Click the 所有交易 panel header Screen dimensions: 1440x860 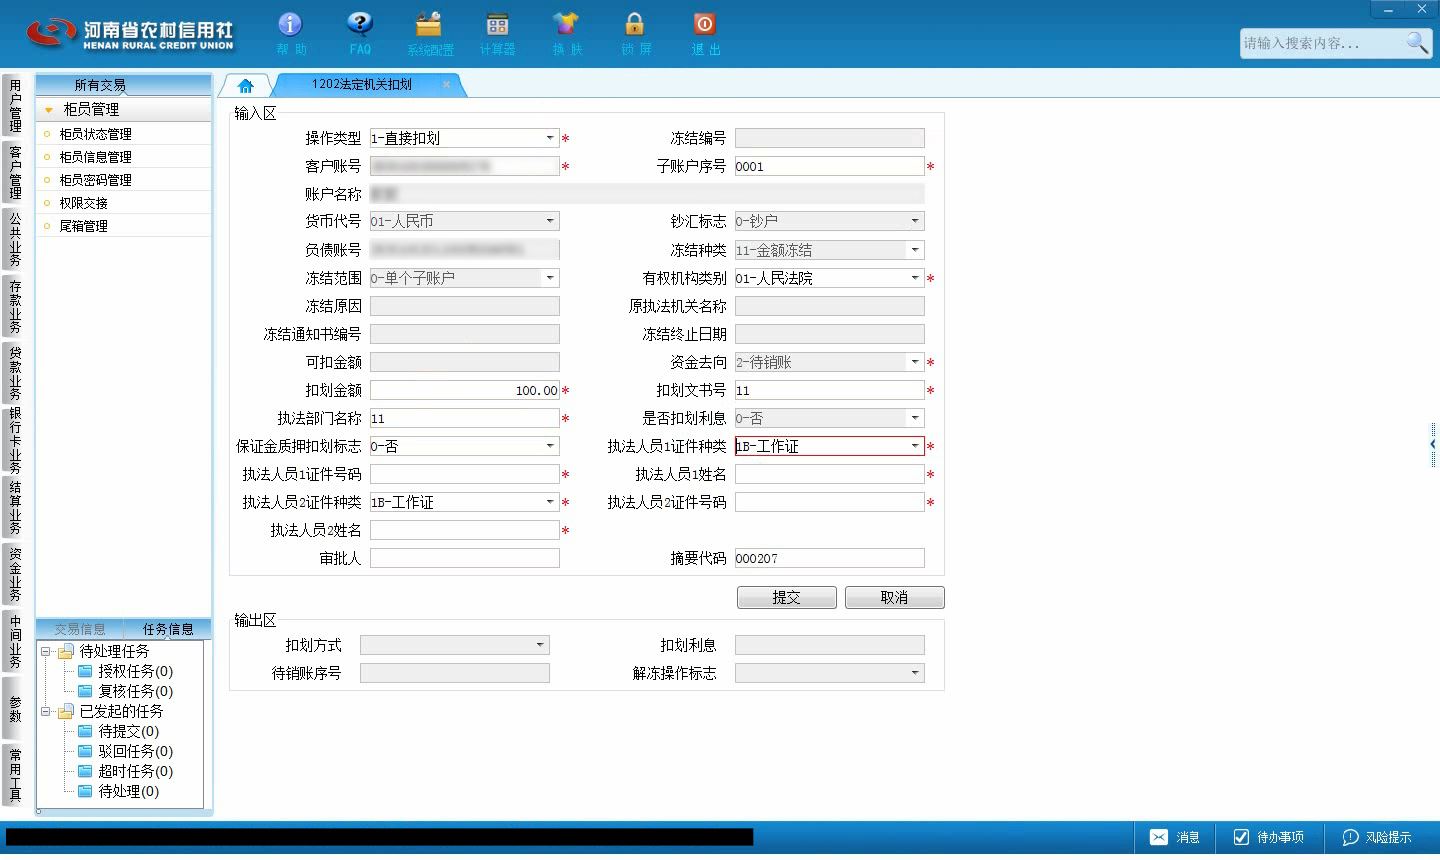[x=123, y=85]
